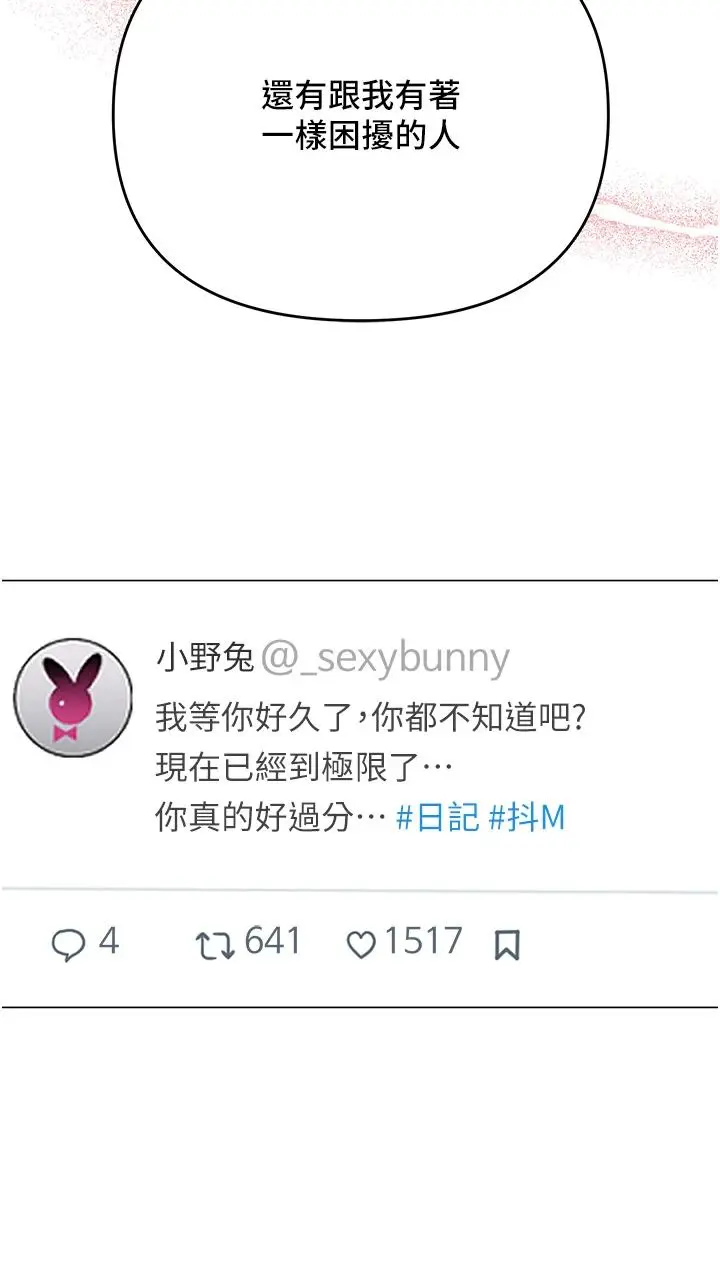This screenshot has width=720, height=1284.
Task: Bookmark the post with the bookmark icon
Action: (507, 946)
